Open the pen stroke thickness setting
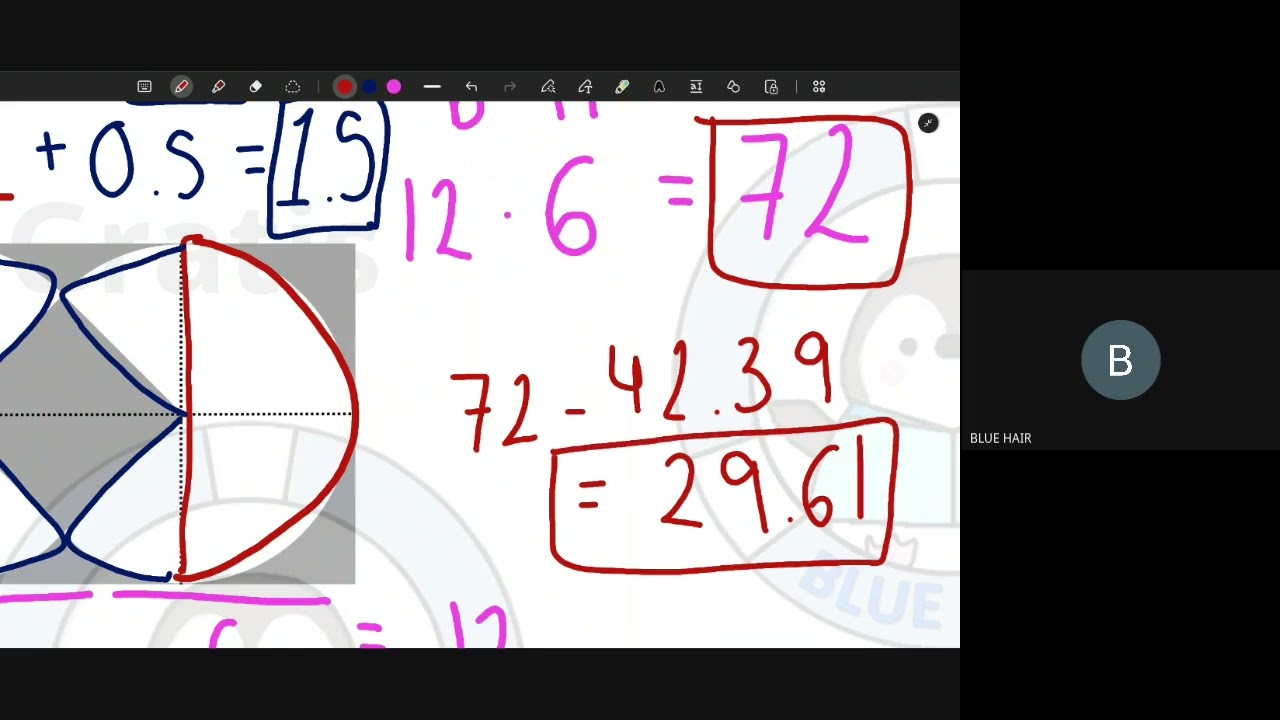 (x=432, y=87)
